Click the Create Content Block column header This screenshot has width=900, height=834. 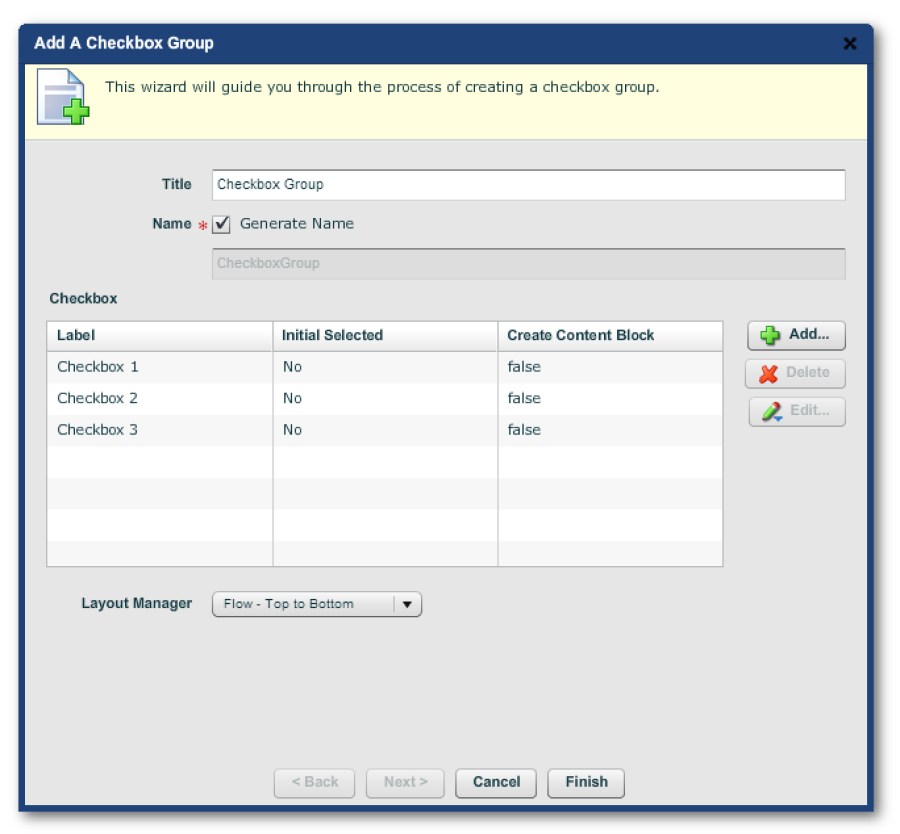610,336
